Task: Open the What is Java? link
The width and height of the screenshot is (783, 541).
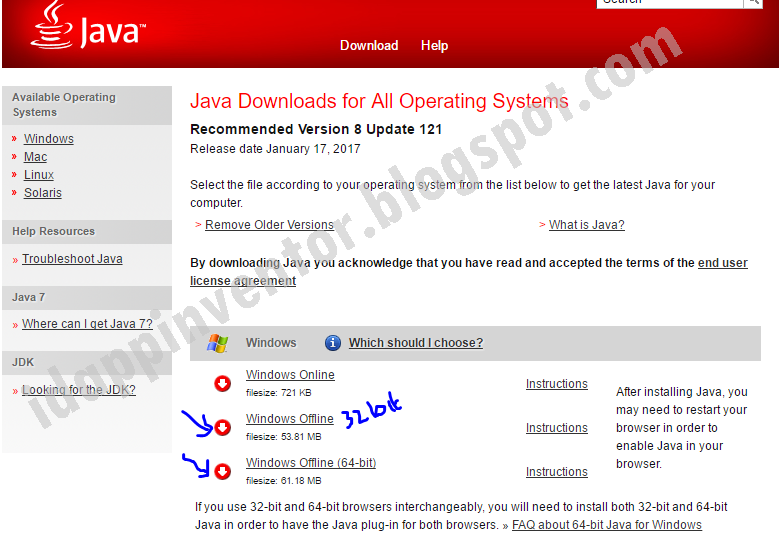Action: 587,225
